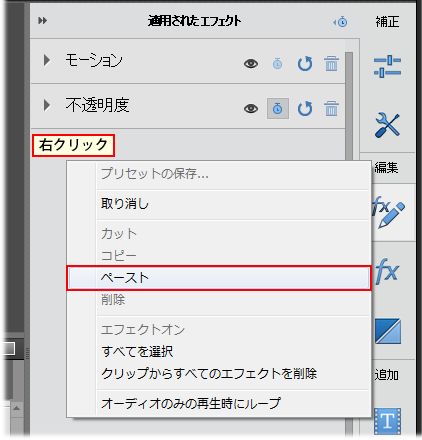Open the titles T icon

[x=387, y=421]
